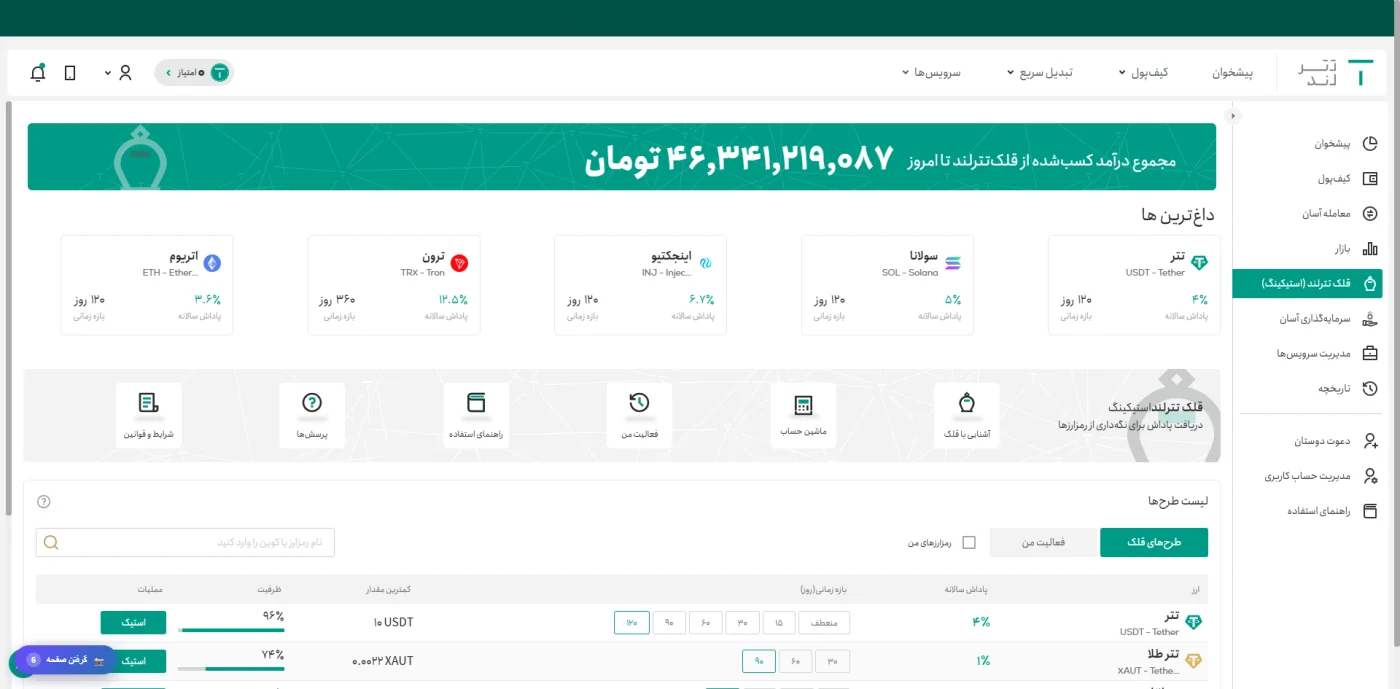
Task: Click the ظرفیت column header
Action: pos(270,589)
